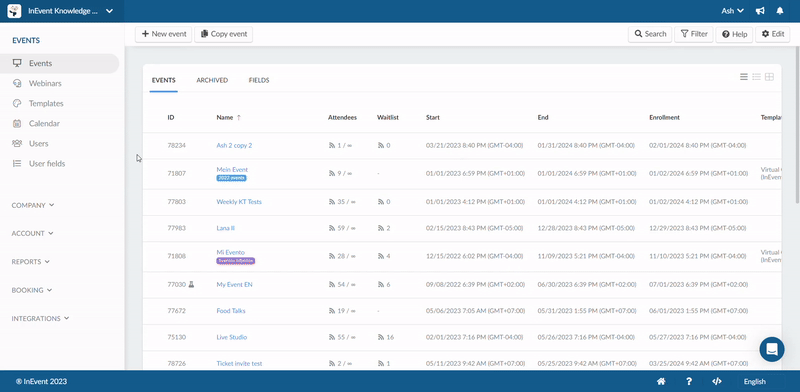Expand the ACCOUNT section

pyautogui.click(x=32, y=233)
